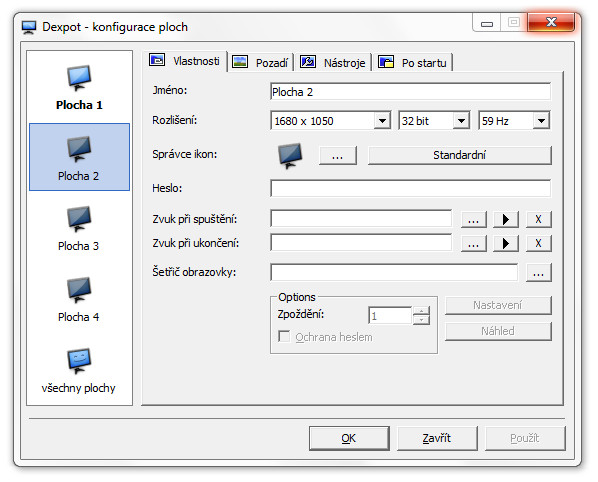Confirm with the OK button
Viewport: 598px width, 482px height.
click(349, 439)
